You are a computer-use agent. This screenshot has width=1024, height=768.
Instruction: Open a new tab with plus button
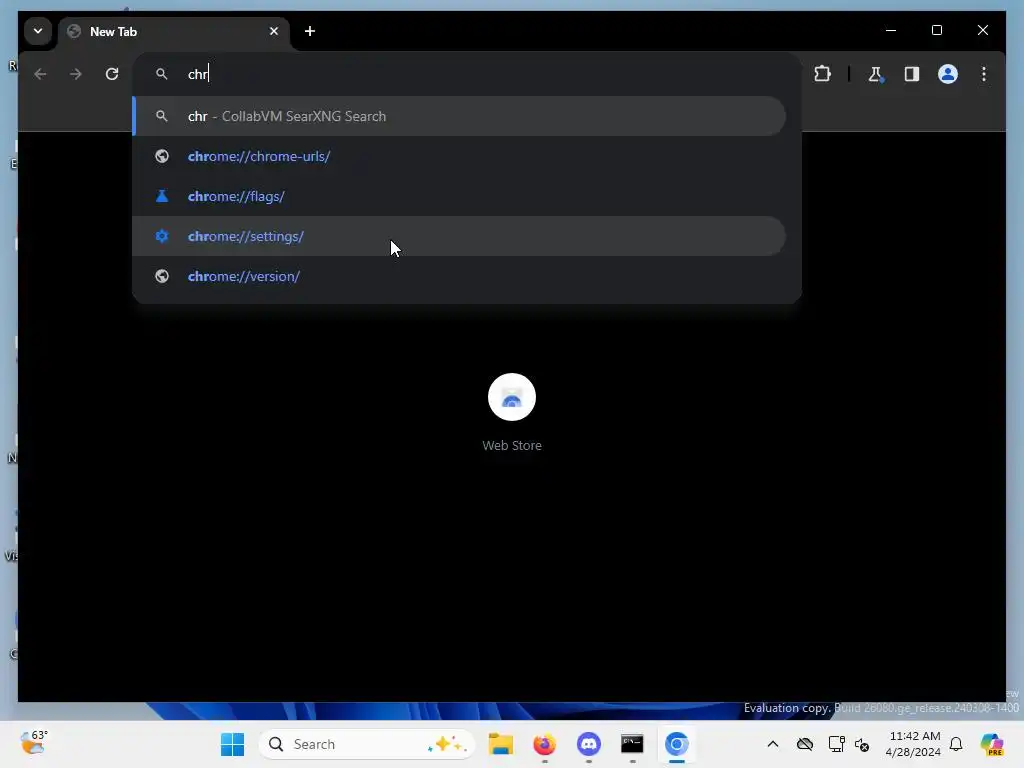310,31
